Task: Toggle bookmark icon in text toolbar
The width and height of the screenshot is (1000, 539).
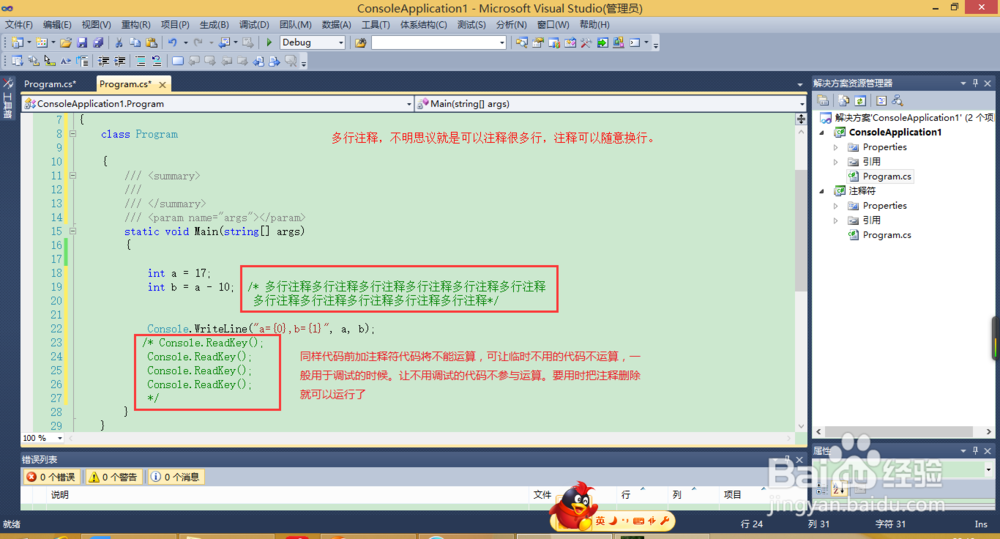Action: (x=178, y=61)
